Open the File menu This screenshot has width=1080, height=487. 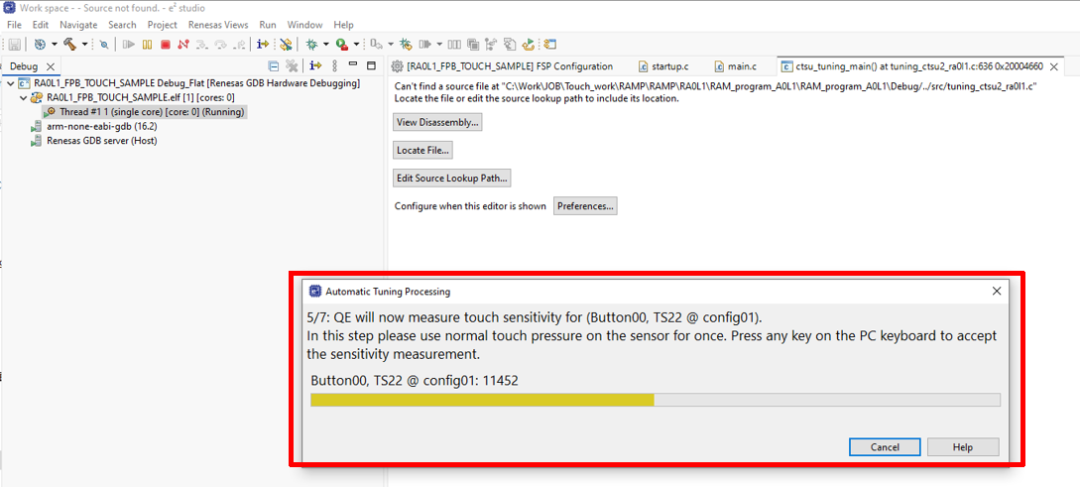click(14, 24)
